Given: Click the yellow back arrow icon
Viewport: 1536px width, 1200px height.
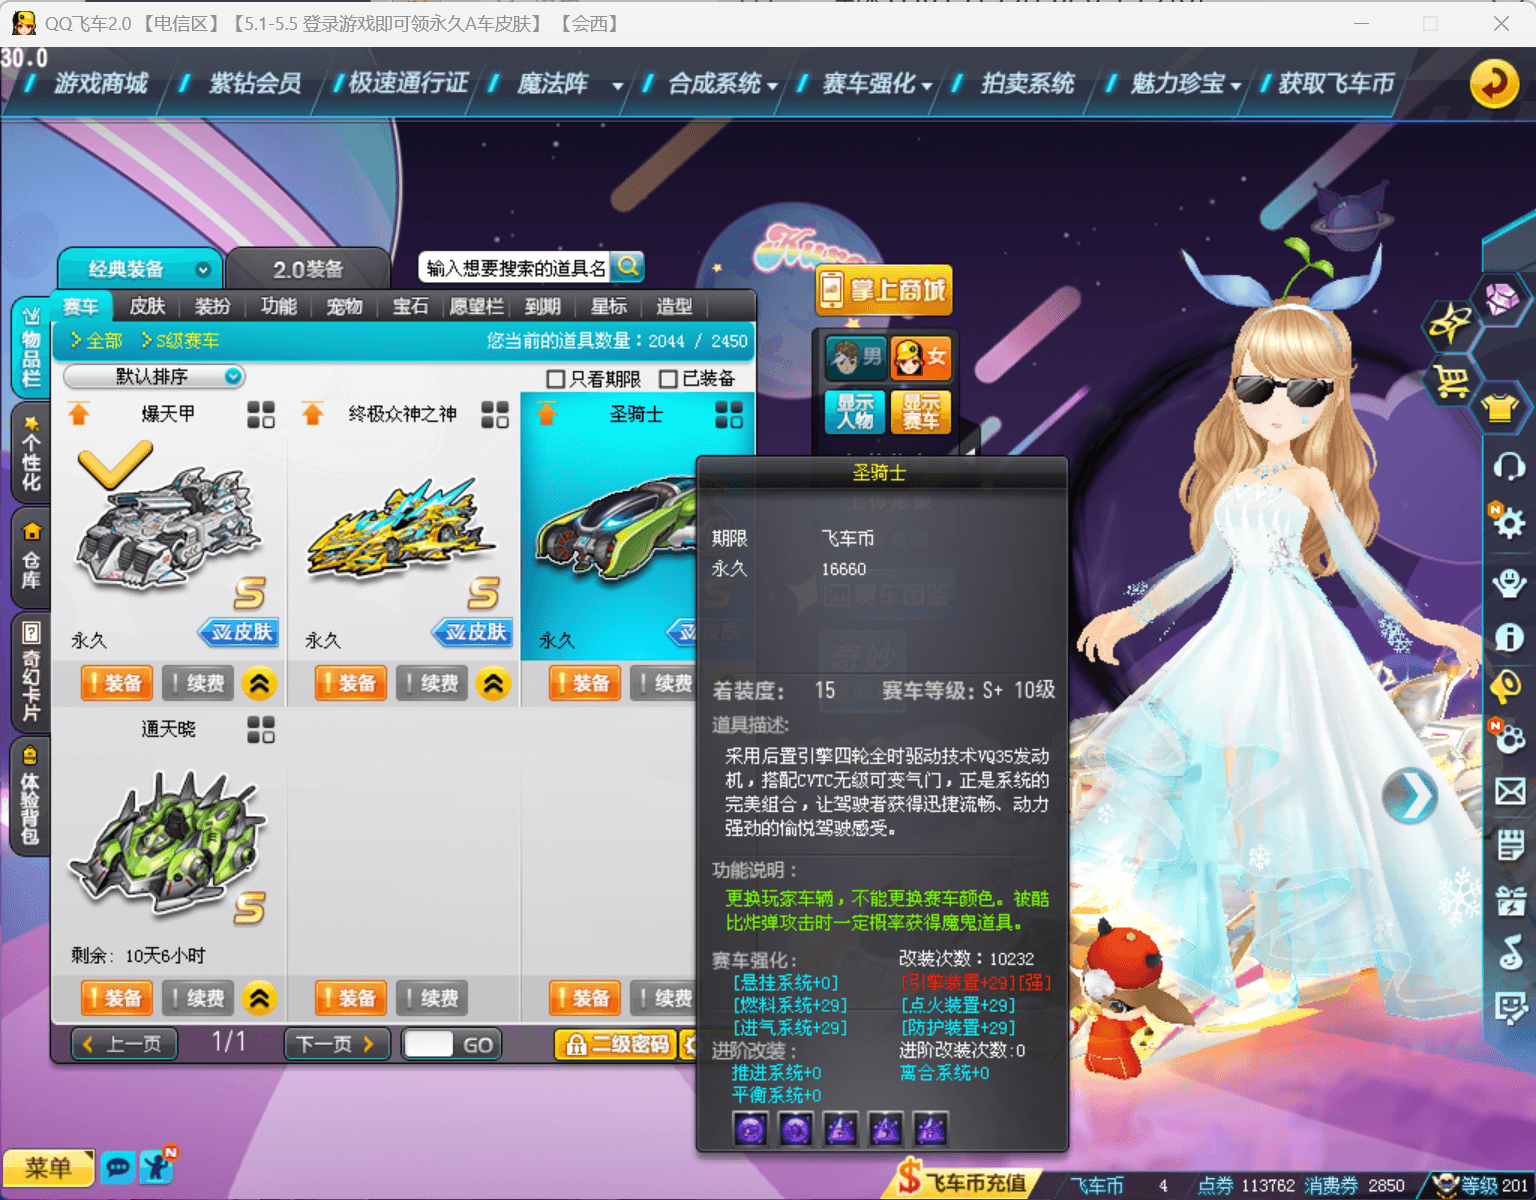Looking at the screenshot, I should tap(1494, 84).
